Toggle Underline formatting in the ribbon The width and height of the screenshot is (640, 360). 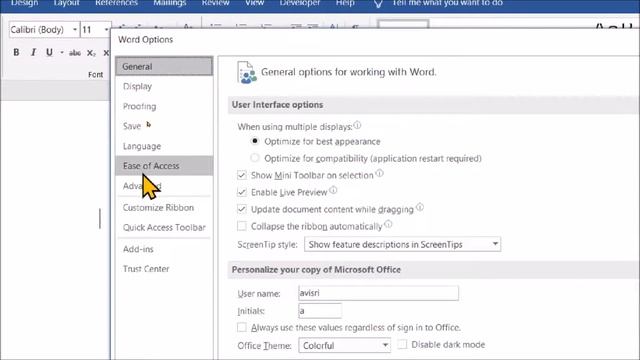coord(49,52)
